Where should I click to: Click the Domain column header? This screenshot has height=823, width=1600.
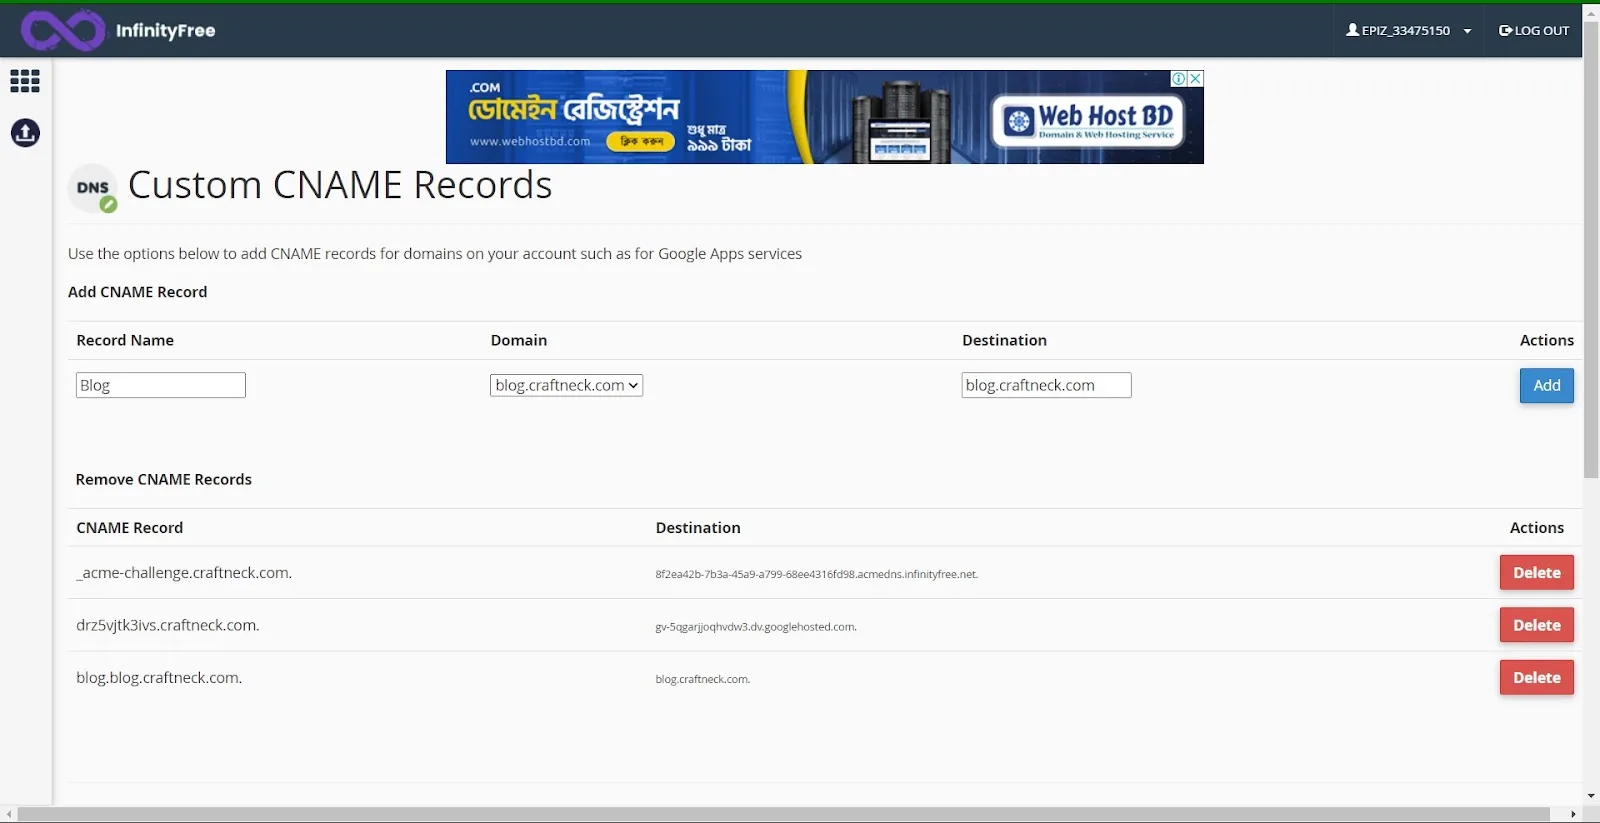tap(519, 340)
